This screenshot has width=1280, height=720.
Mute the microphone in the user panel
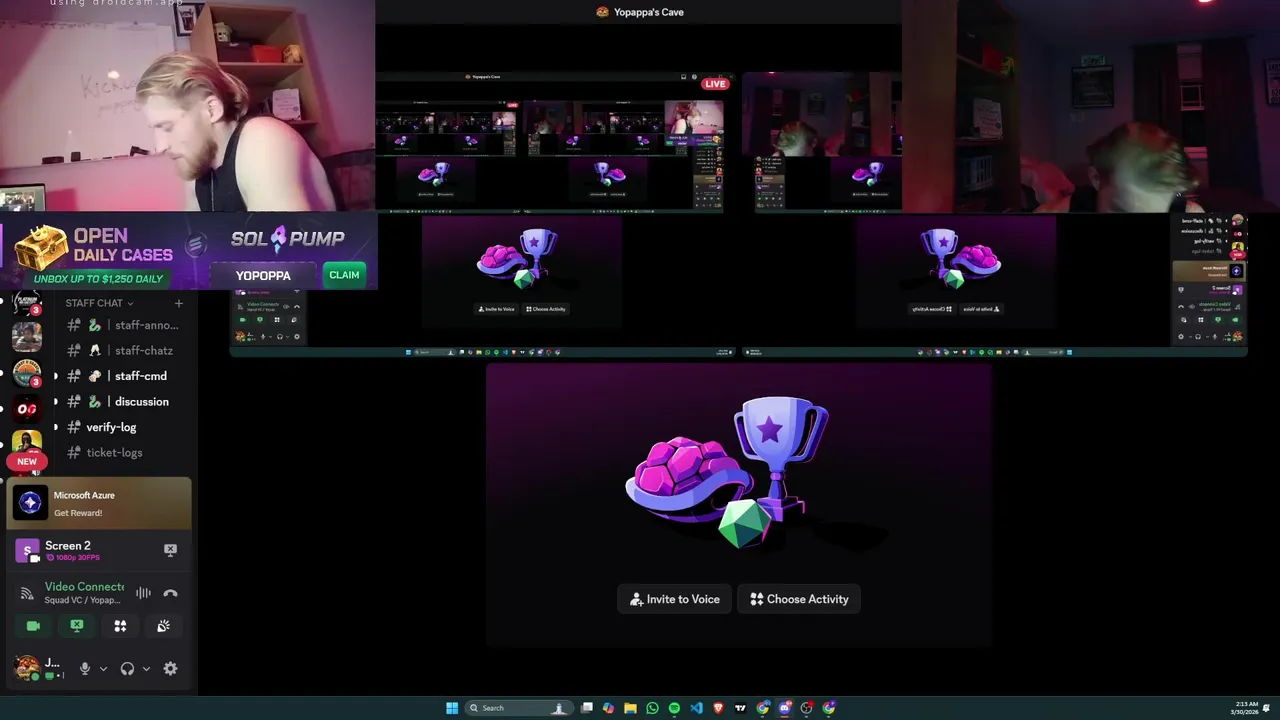[85, 669]
